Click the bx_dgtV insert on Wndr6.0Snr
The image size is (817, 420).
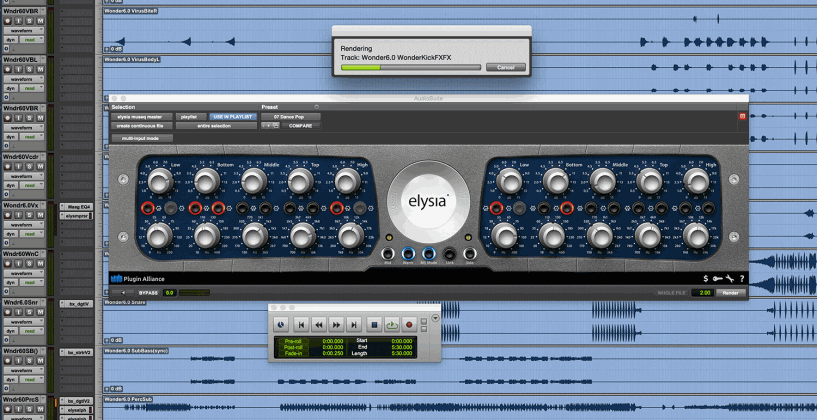tap(77, 304)
